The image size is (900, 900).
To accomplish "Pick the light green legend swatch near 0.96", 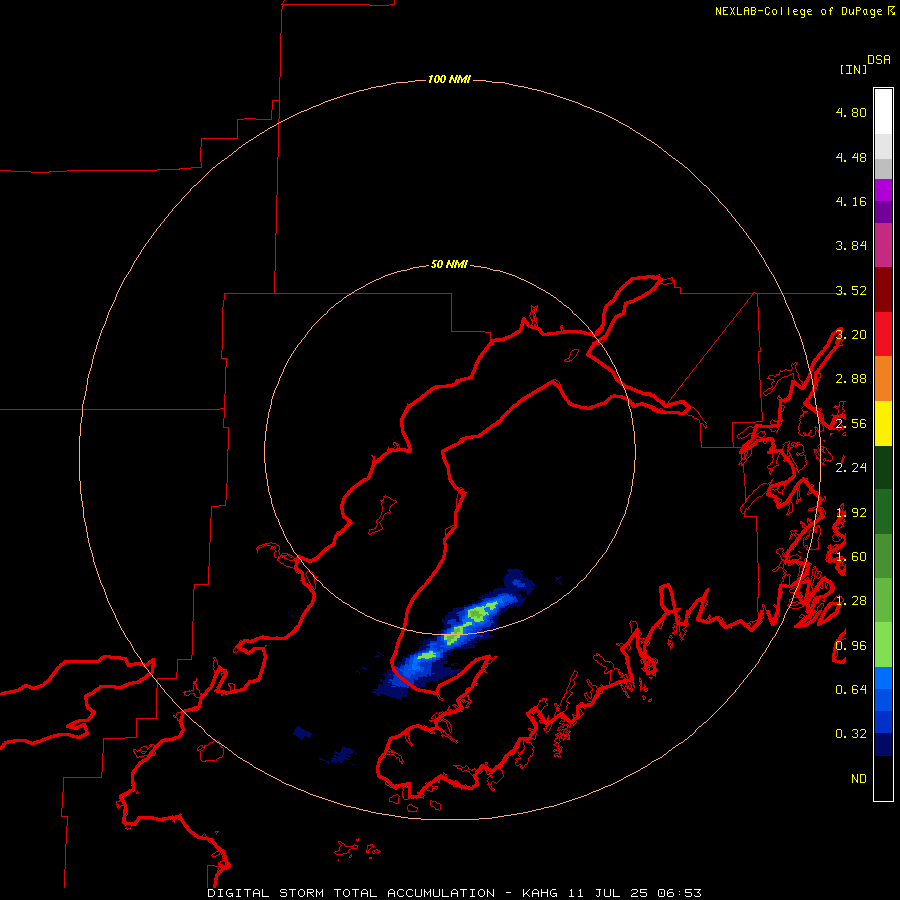I will (883, 645).
